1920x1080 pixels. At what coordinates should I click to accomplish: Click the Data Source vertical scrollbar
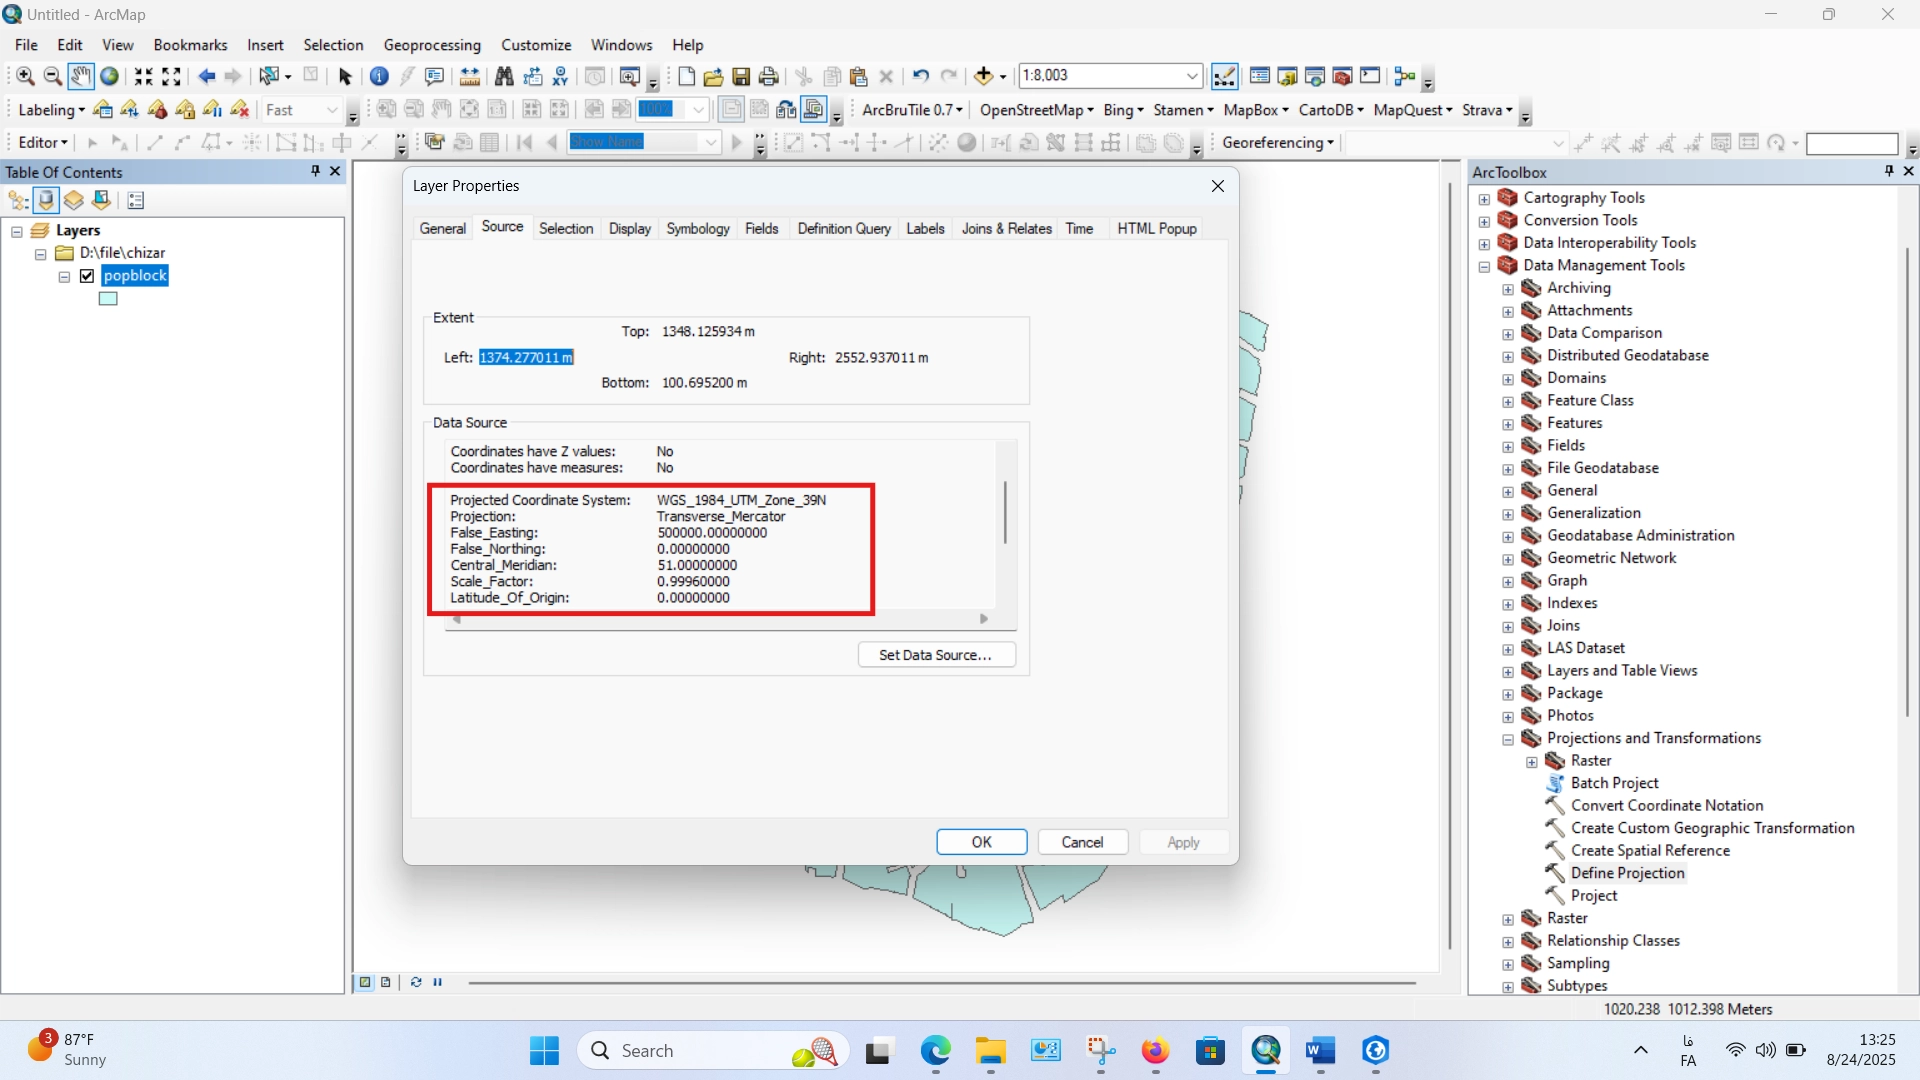pos(1005,512)
